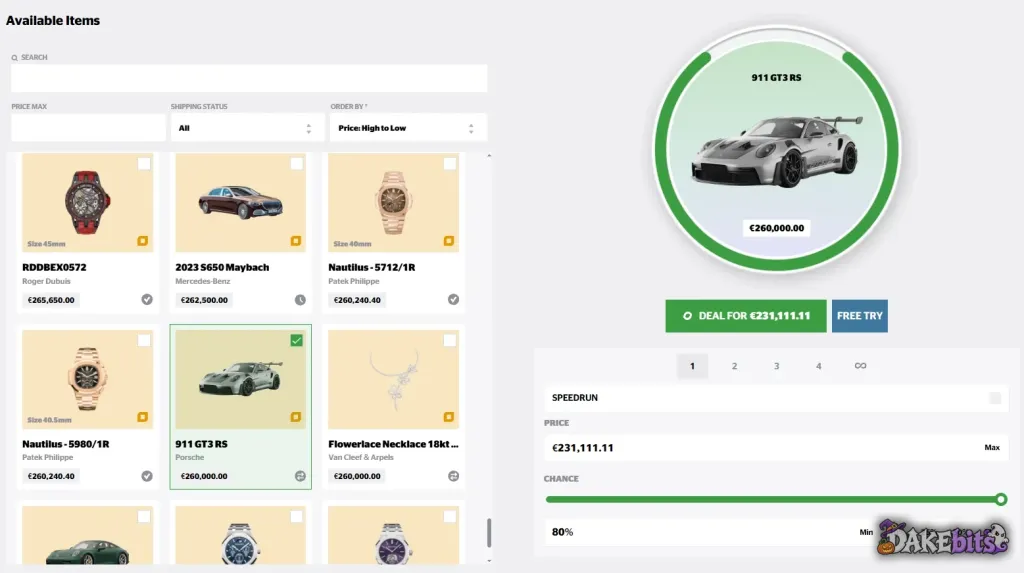This screenshot has width=1024, height=573.
Task: Select the Flowerlace Necklace checkbox
Action: pos(449,340)
